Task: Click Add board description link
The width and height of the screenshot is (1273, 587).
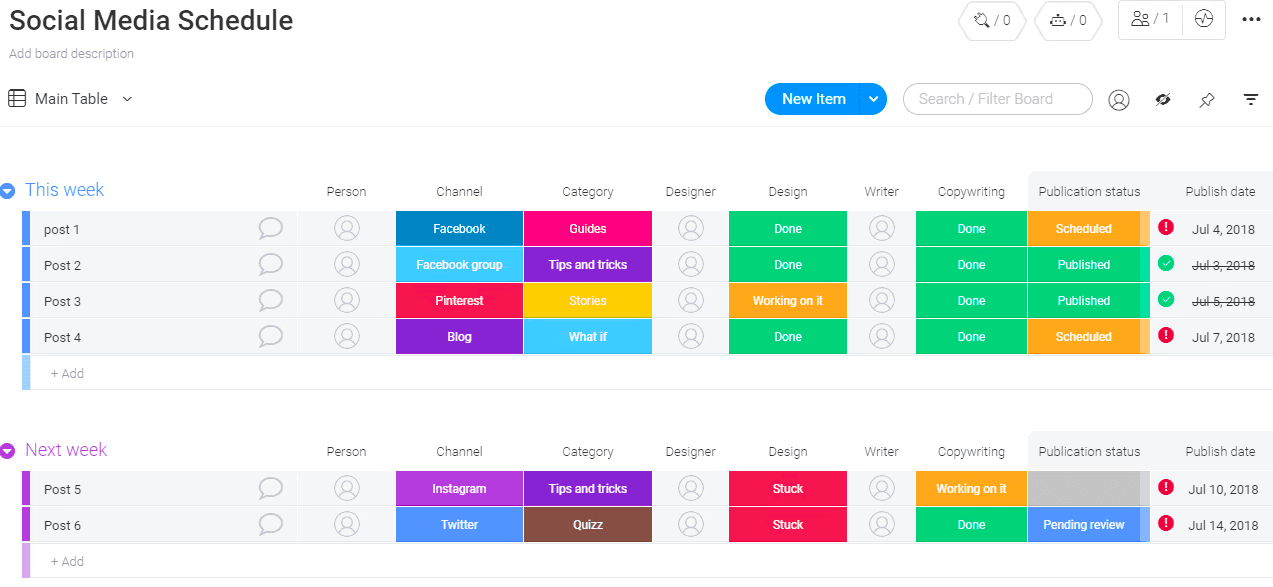Action: [71, 53]
